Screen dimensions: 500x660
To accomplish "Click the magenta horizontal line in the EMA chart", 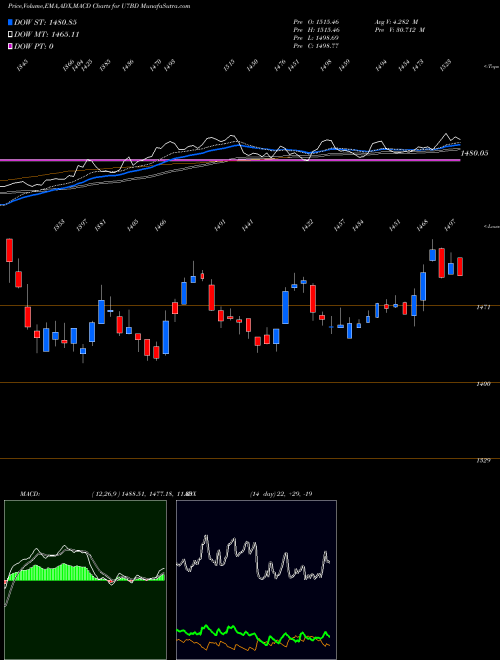I will [230, 160].
